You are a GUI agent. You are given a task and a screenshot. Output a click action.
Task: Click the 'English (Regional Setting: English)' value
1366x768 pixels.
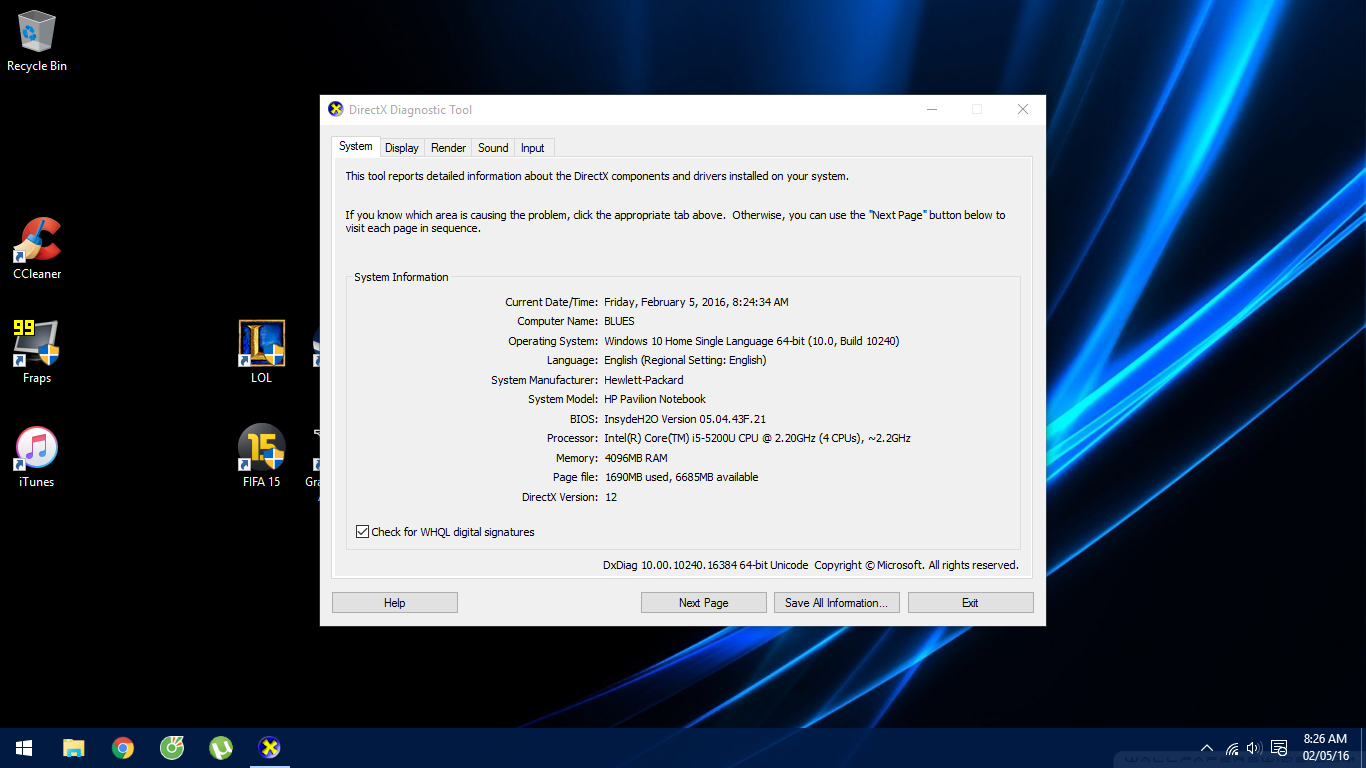(x=685, y=360)
